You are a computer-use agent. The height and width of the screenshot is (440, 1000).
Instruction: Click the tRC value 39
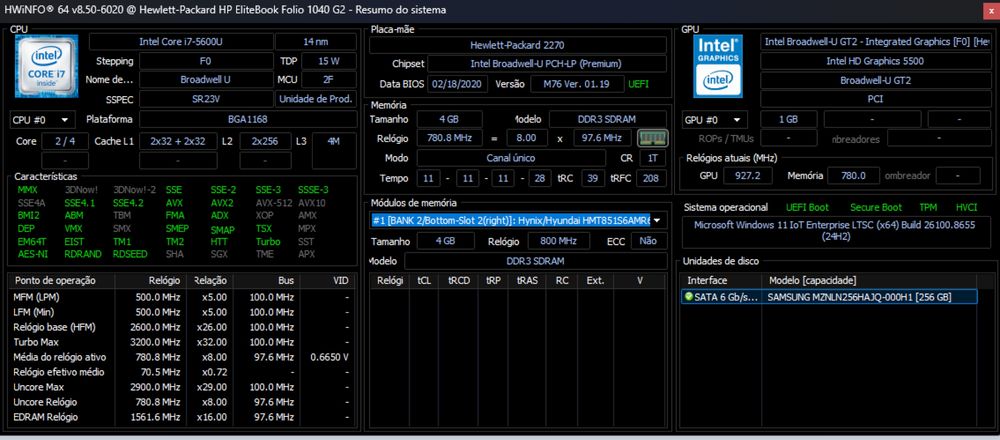click(593, 179)
